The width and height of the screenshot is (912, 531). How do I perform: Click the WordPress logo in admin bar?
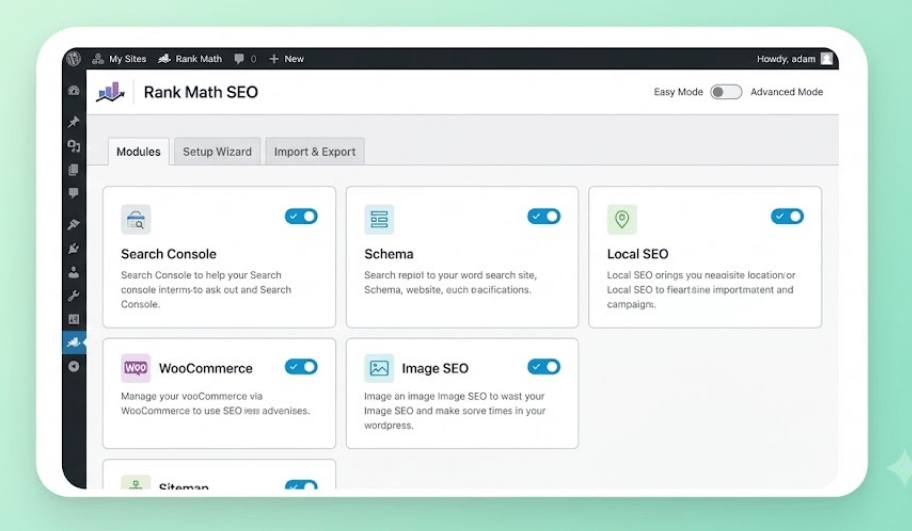coord(73,58)
